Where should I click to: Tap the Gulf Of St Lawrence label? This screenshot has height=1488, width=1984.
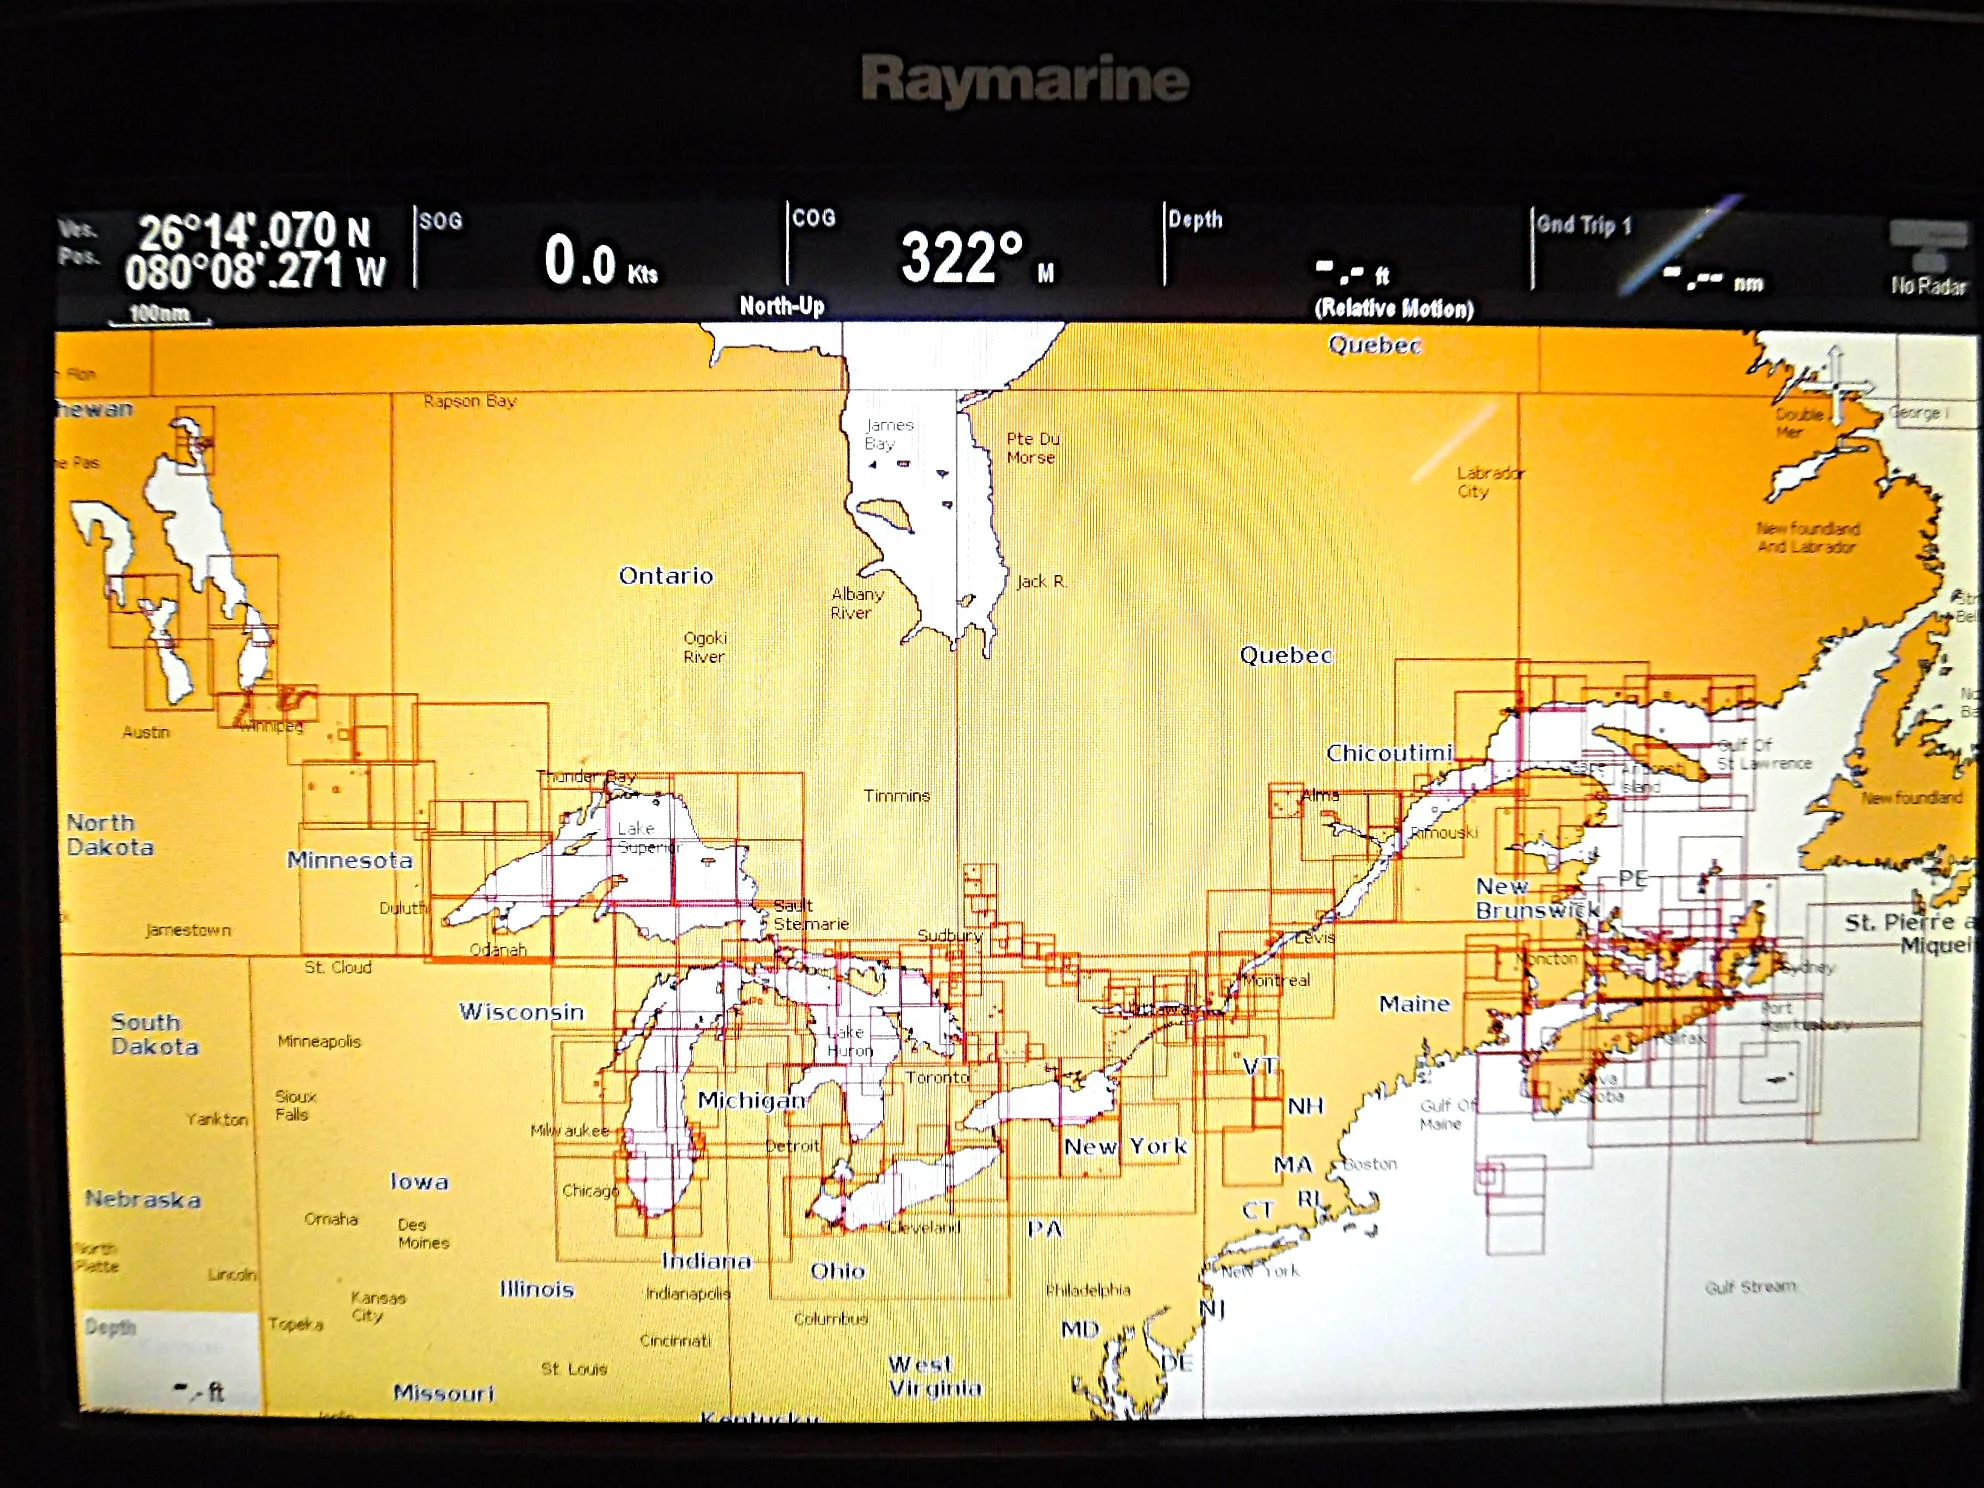pos(1764,754)
